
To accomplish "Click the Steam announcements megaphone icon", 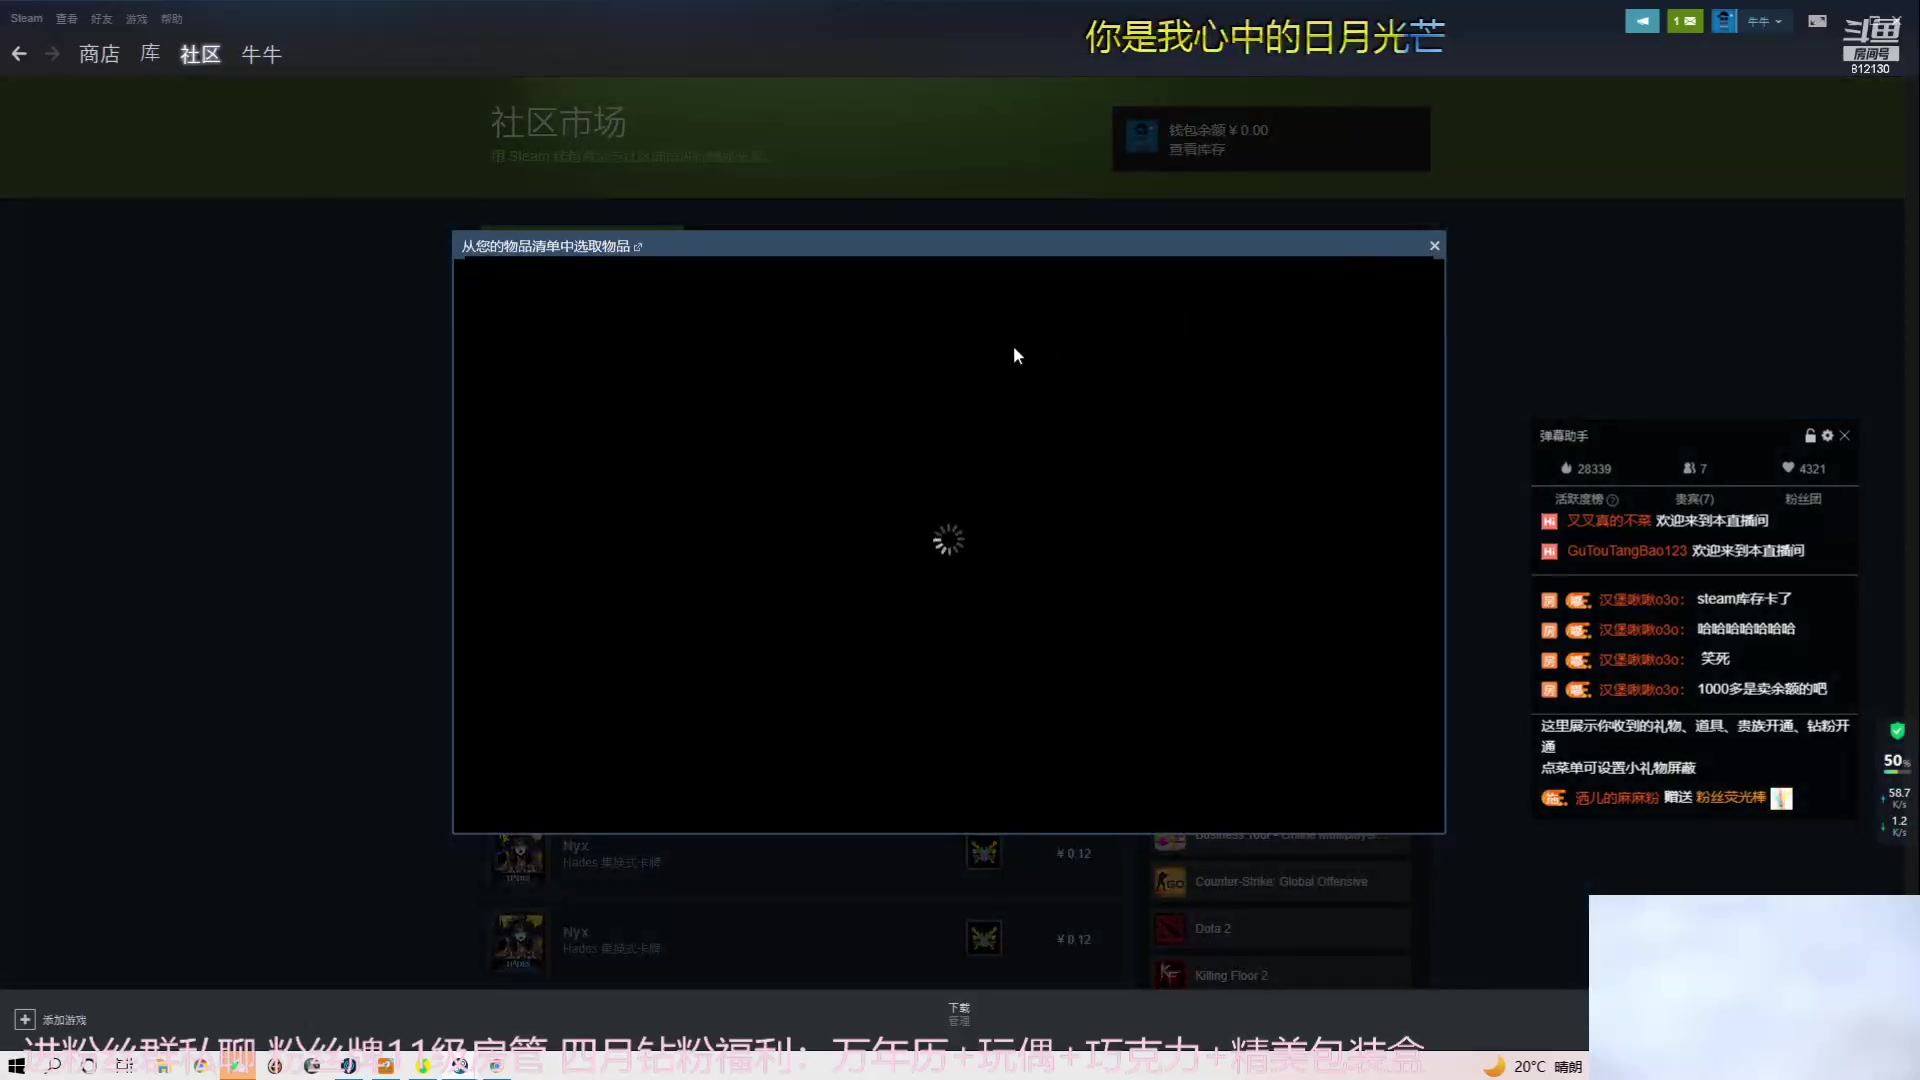I will click(1642, 21).
